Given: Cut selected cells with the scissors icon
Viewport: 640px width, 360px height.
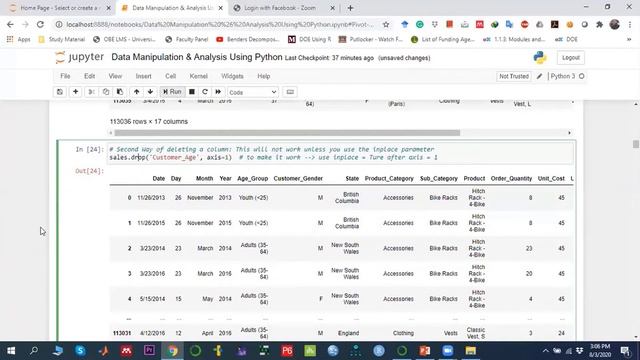Looking at the screenshot, I should [91, 92].
